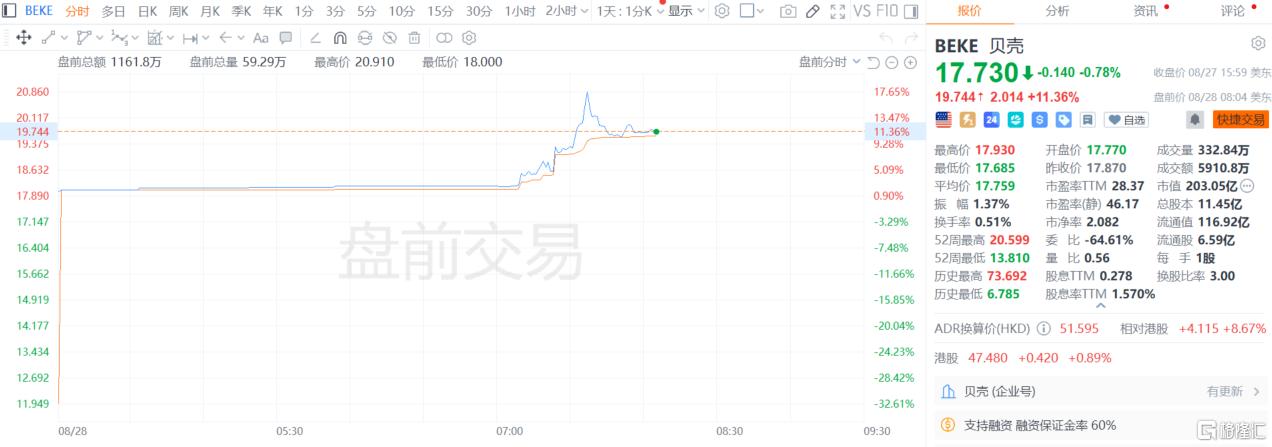This screenshot has width=1272, height=447.
Task: Delete drawings with the trash icon
Action: pos(415,38)
